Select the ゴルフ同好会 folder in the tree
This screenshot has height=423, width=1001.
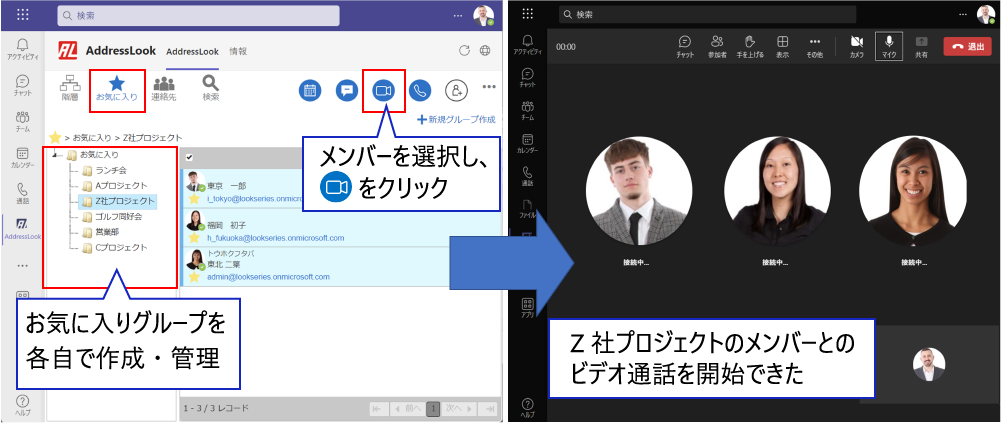pyautogui.click(x=113, y=216)
